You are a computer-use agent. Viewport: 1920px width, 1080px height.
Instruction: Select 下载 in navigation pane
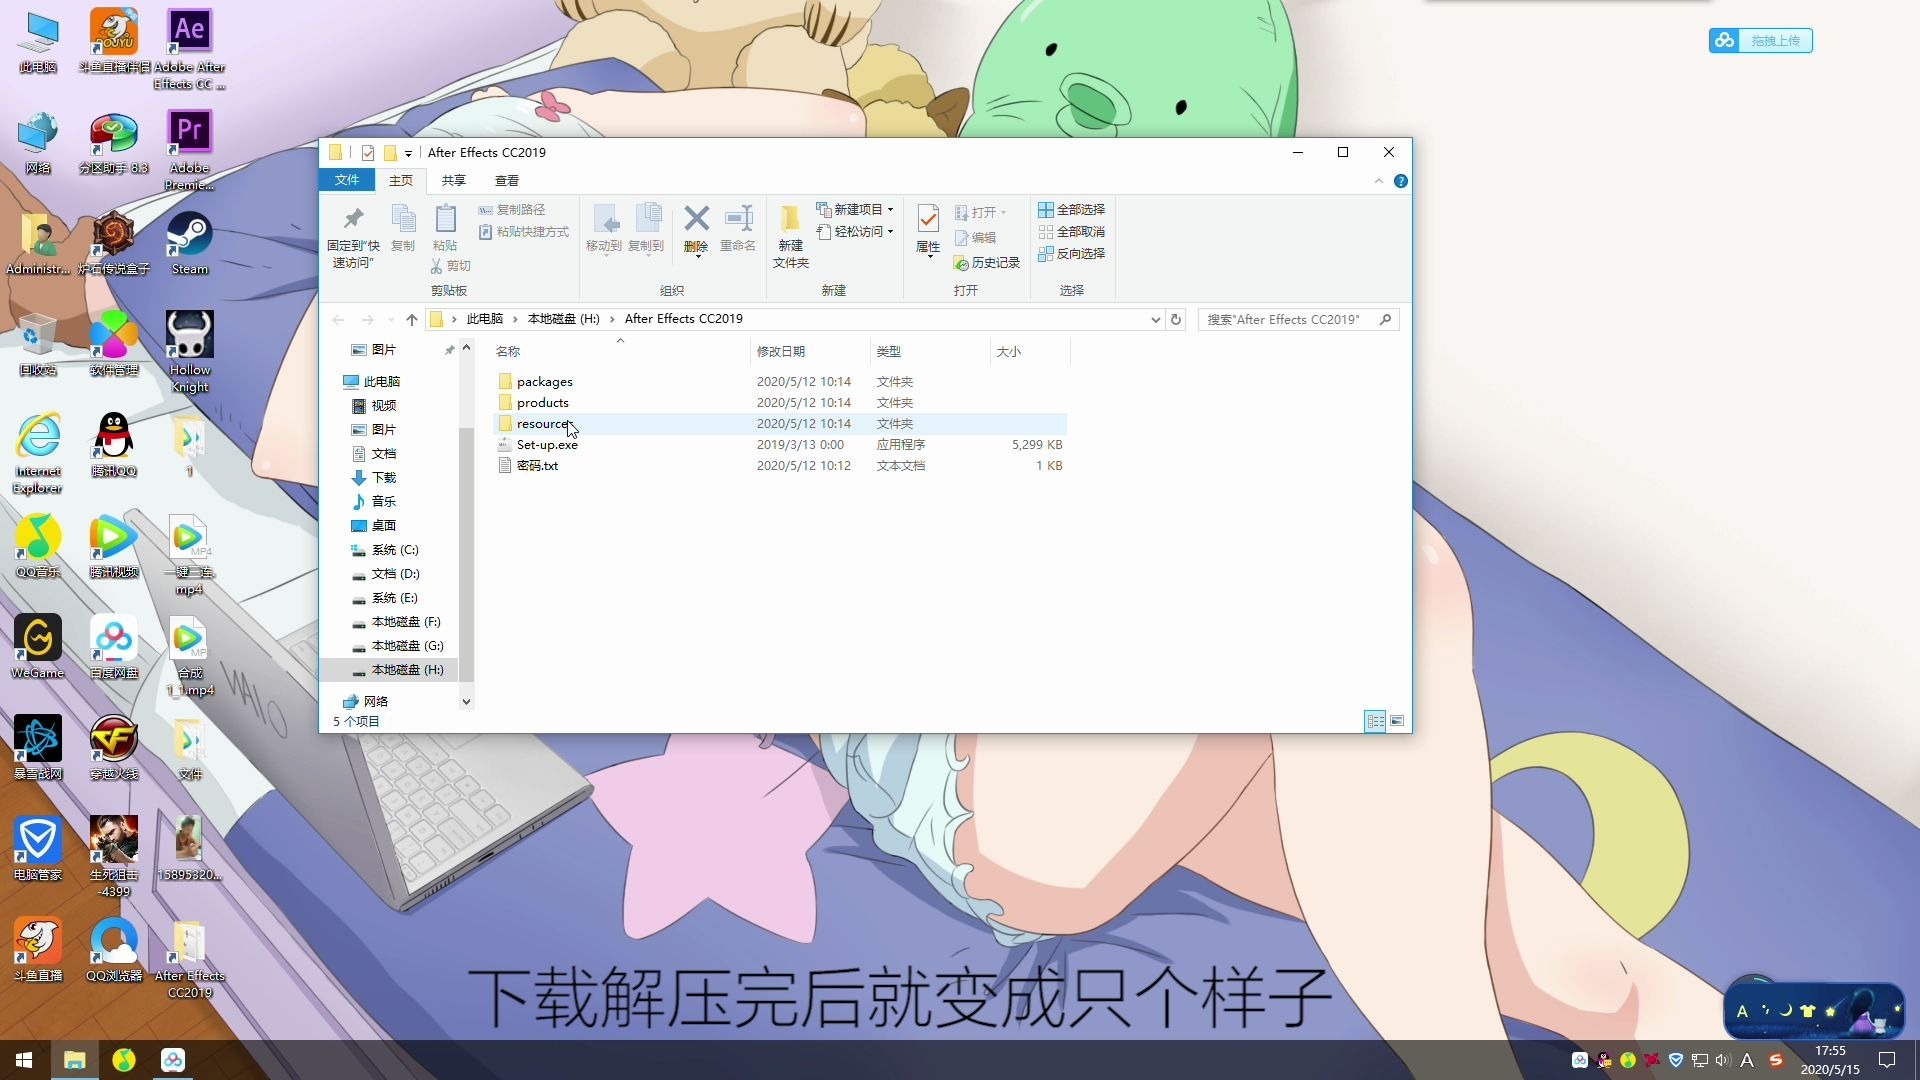pyautogui.click(x=383, y=478)
